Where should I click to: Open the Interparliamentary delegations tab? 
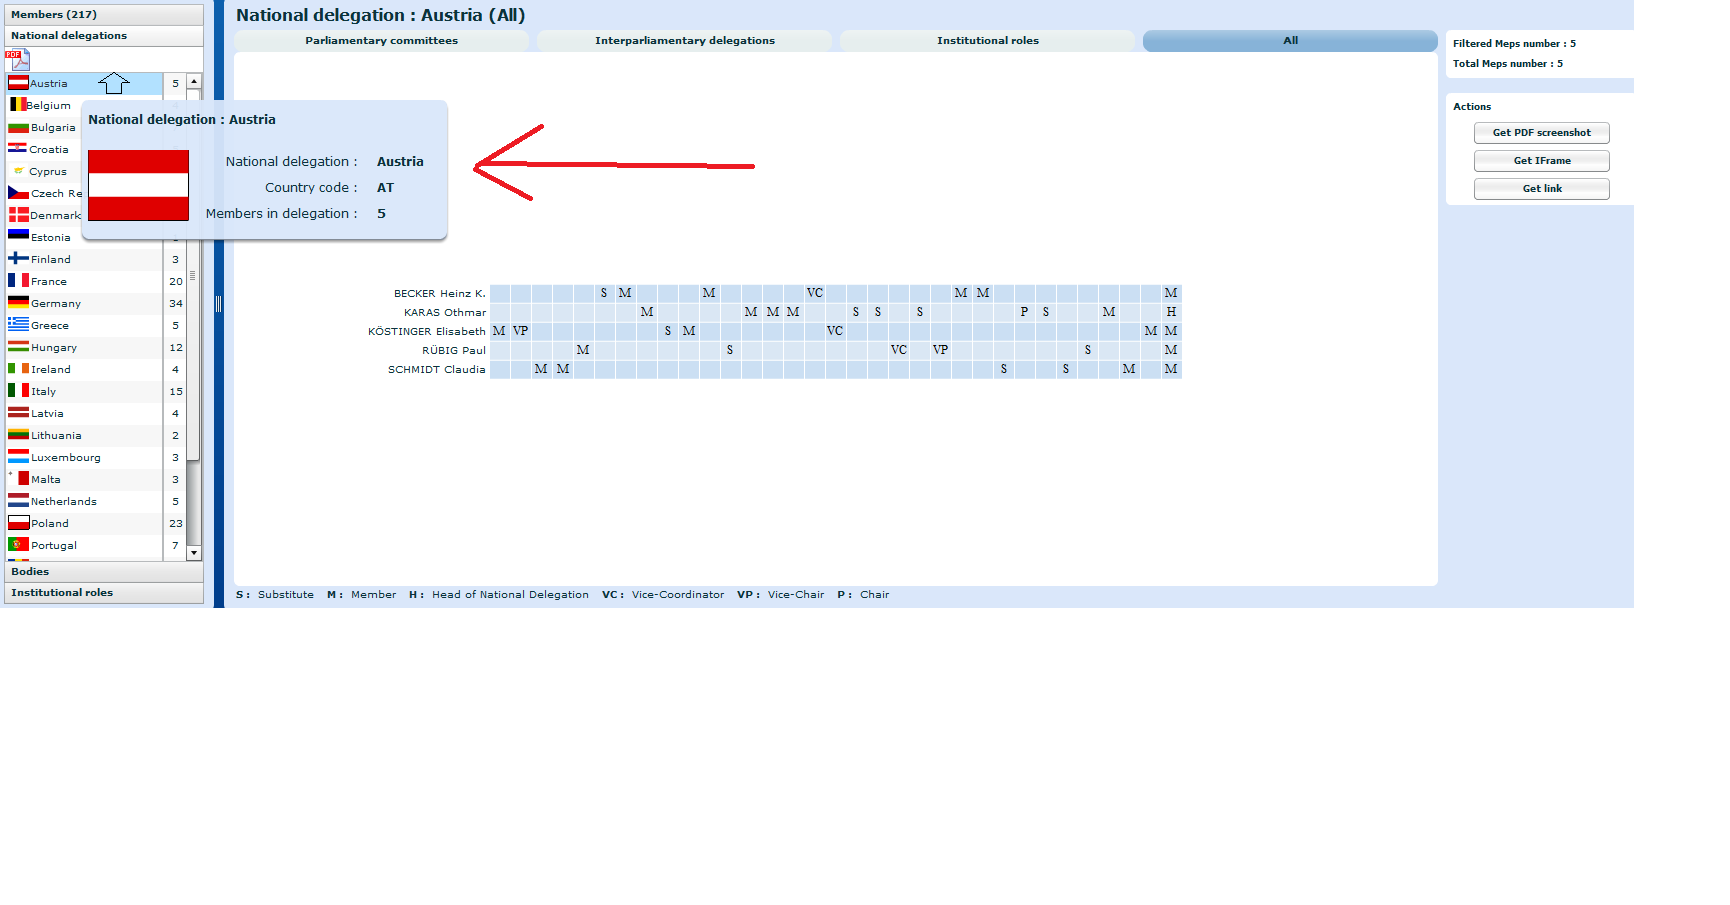[685, 41]
